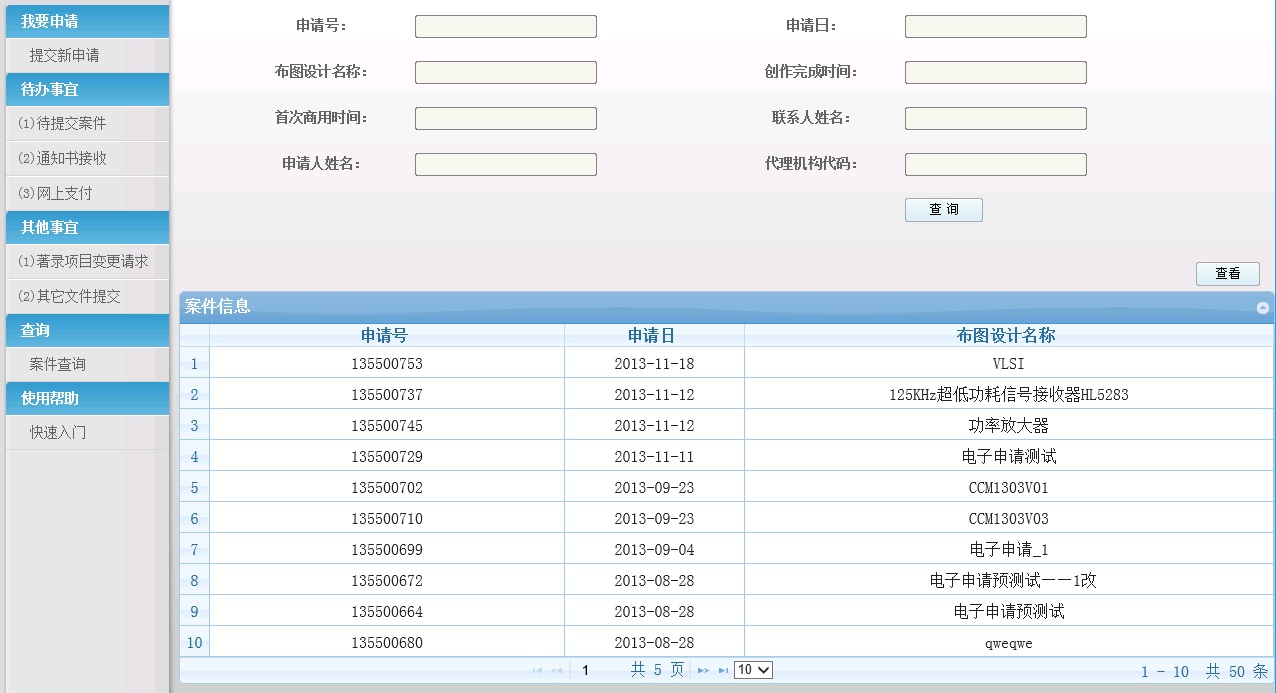Select the row for application 135500753
Viewport: 1276px width, 693px height.
(x=387, y=364)
